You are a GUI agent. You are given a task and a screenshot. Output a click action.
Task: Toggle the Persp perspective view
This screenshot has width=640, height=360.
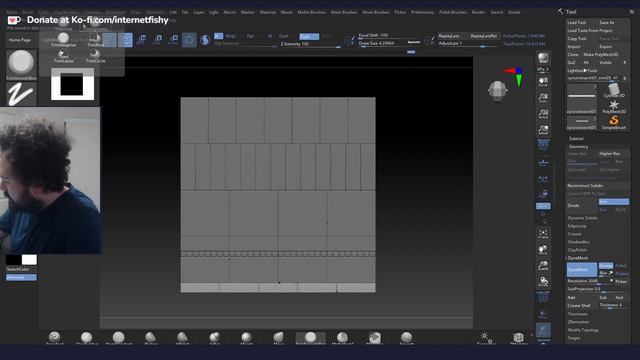tap(543, 144)
